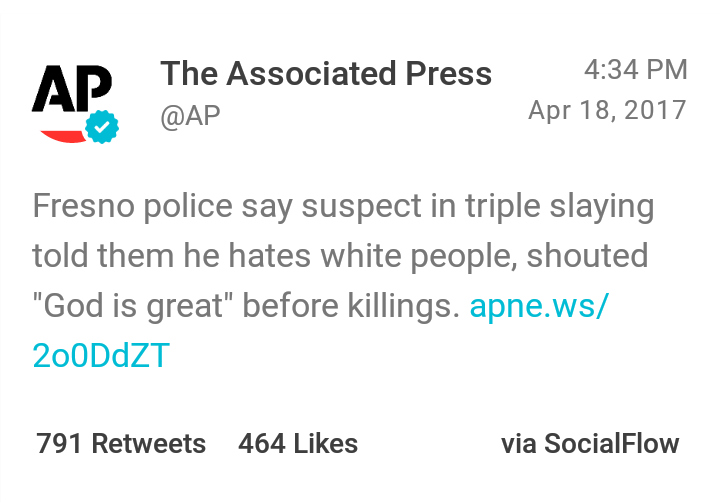This screenshot has width=720, height=502.
Task: Click the 4:34 PM timestamp
Action: pyautogui.click(x=636, y=70)
